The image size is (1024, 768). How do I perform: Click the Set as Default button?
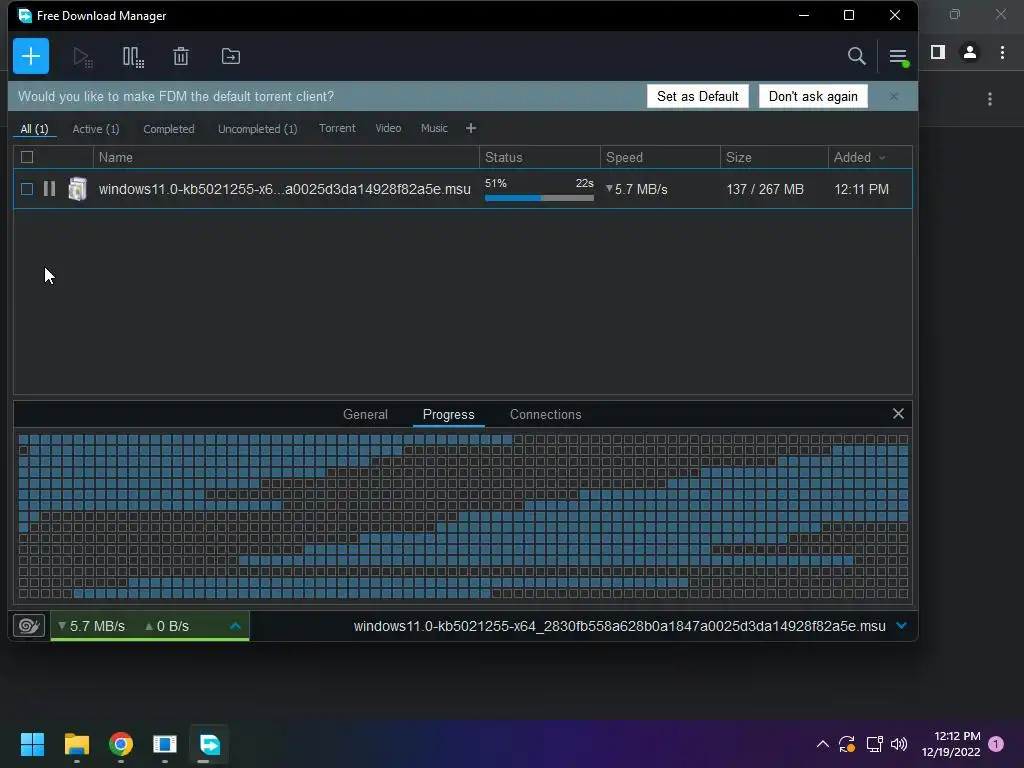(x=697, y=96)
